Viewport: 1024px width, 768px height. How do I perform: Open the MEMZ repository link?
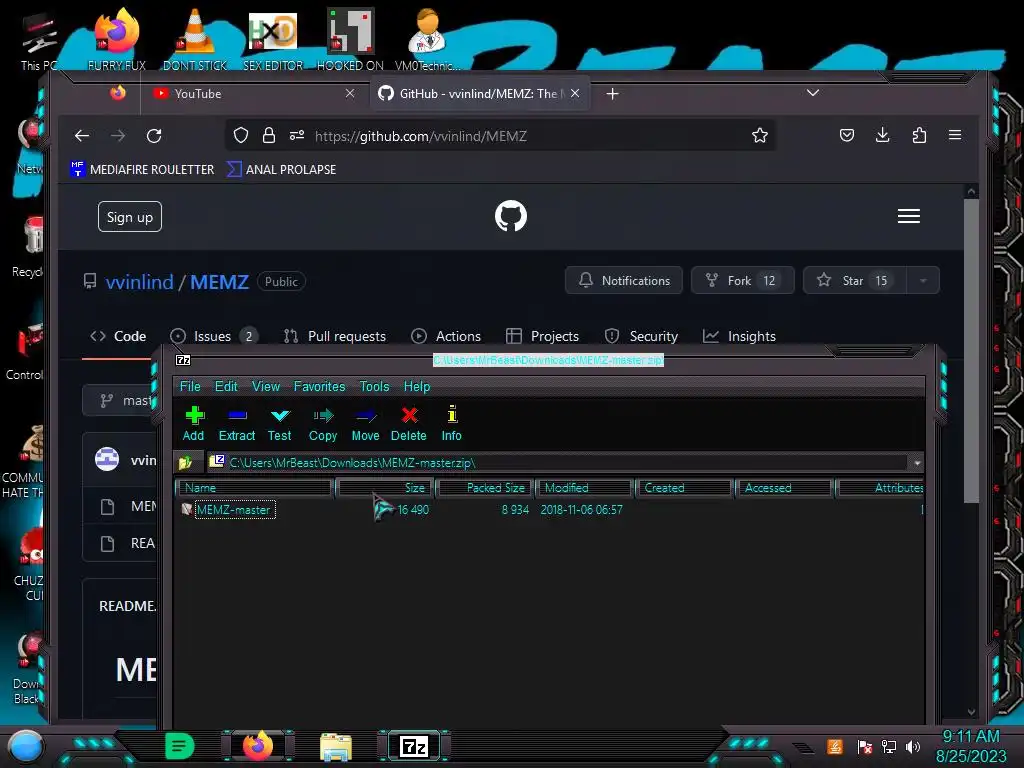[x=219, y=281]
